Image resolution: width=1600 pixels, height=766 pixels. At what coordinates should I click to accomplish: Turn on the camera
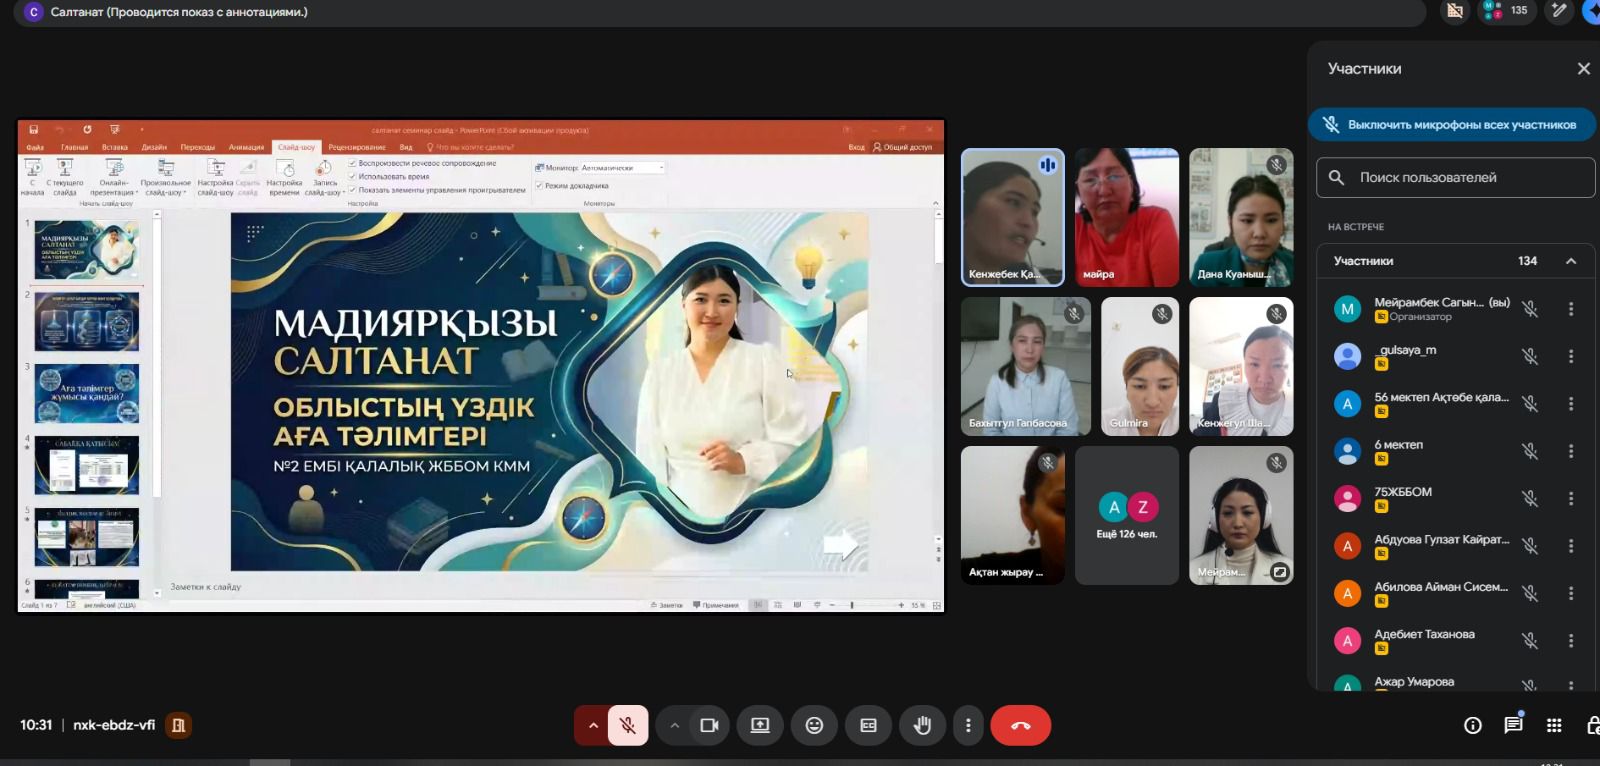coord(709,726)
